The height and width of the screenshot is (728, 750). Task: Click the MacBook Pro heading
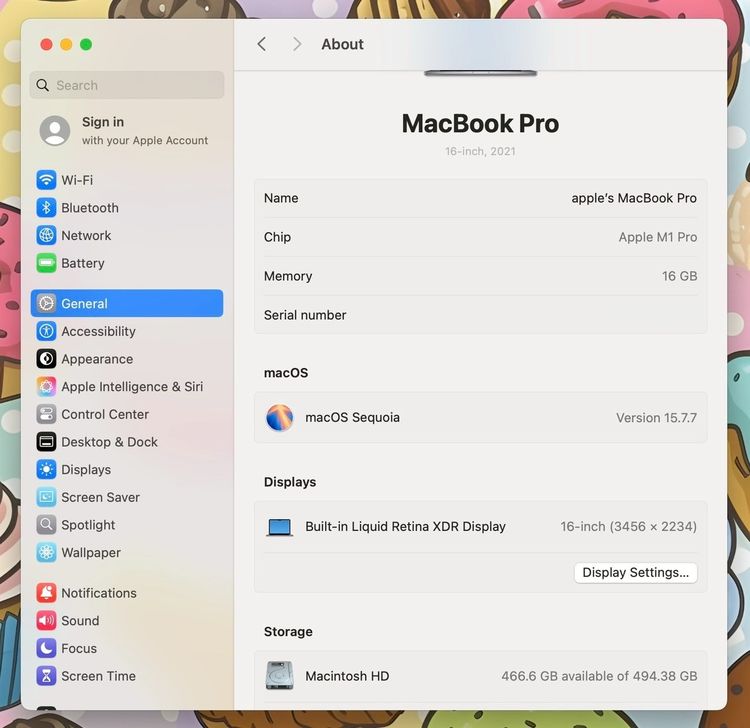(x=480, y=124)
